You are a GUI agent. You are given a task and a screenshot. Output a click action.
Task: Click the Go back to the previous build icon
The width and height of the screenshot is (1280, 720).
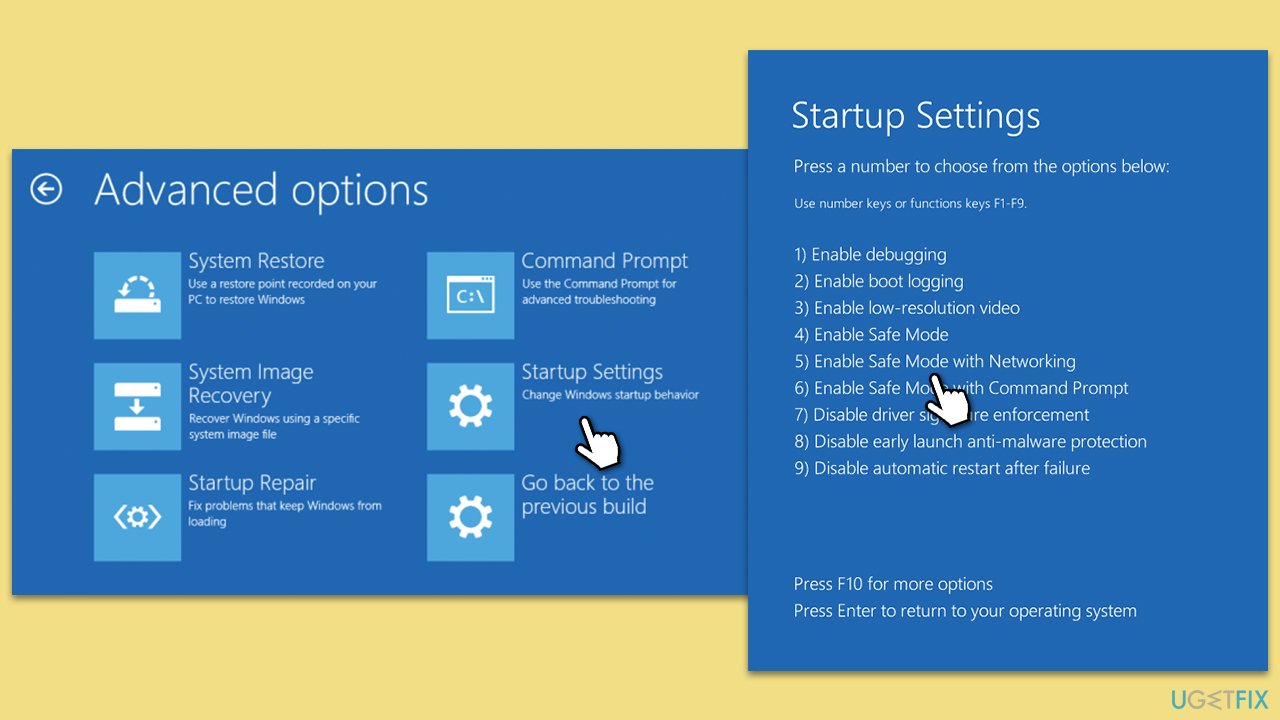point(470,517)
